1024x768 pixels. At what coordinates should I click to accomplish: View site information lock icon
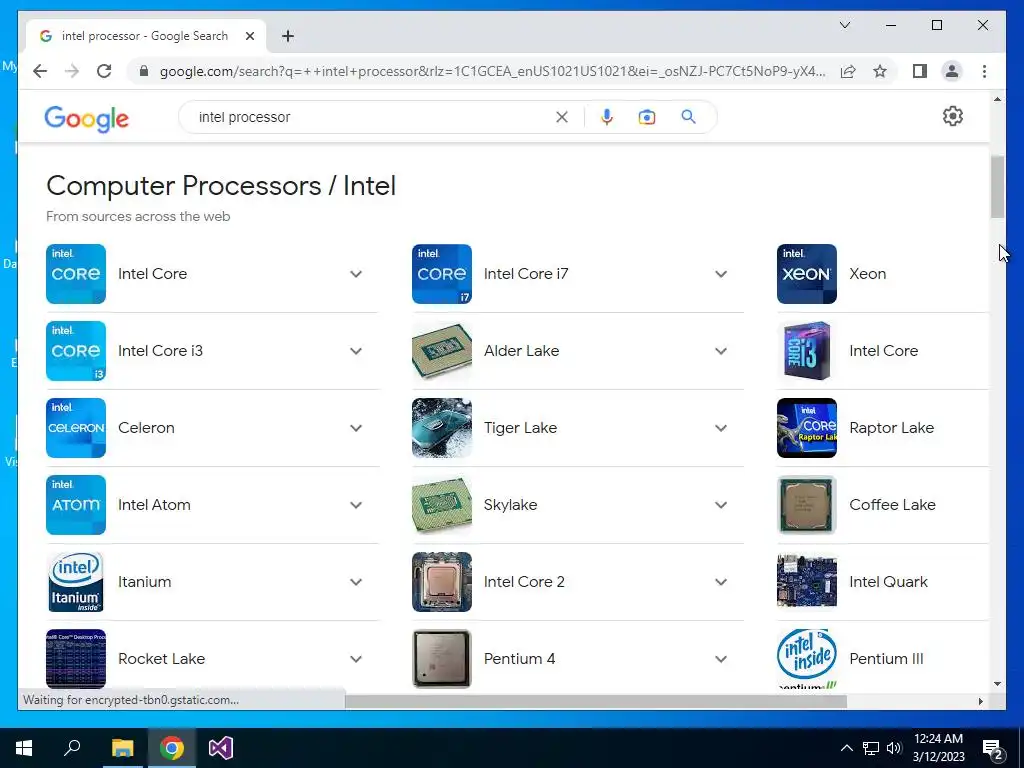[144, 71]
